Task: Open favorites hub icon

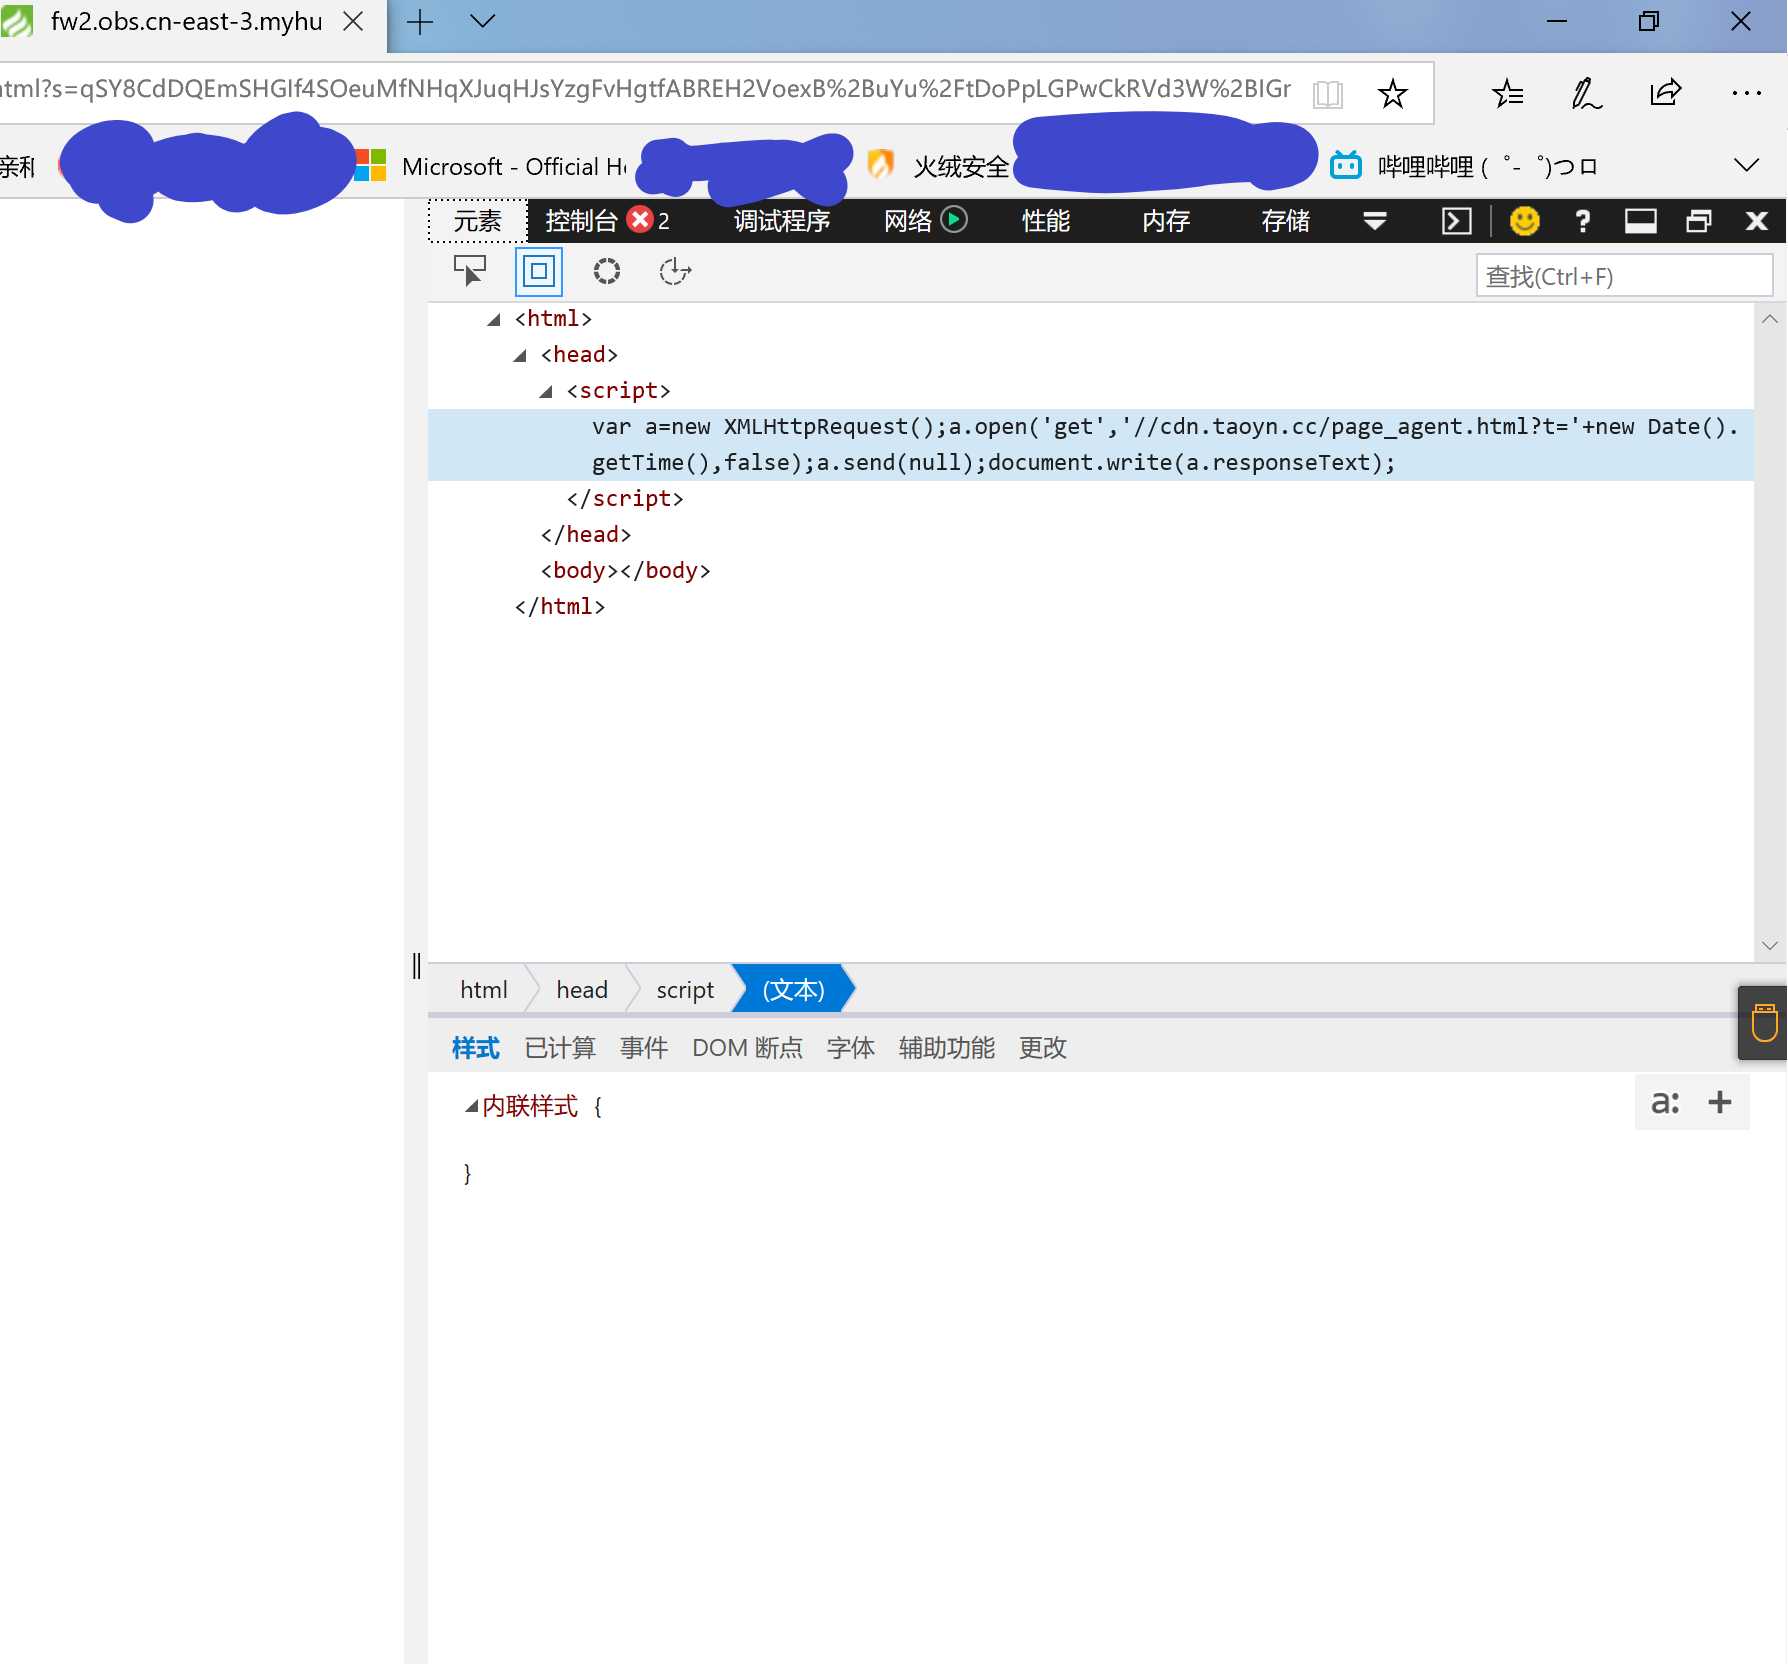Action: click(1507, 94)
